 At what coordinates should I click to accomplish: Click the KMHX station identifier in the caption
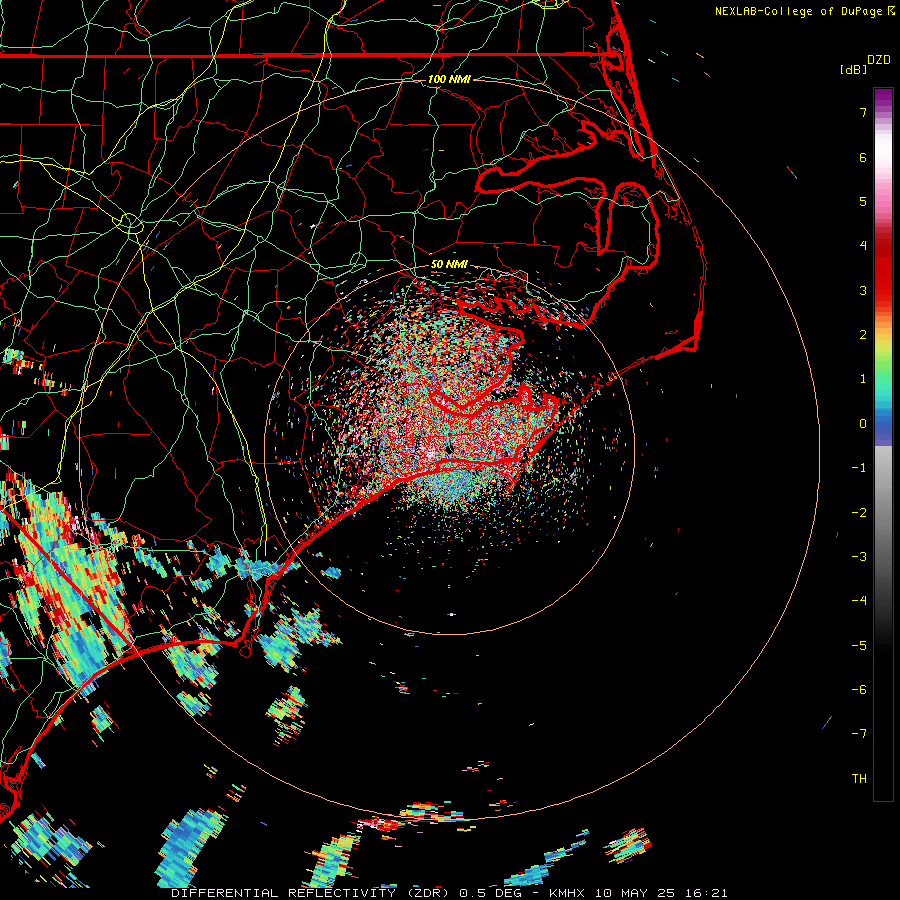tap(566, 893)
